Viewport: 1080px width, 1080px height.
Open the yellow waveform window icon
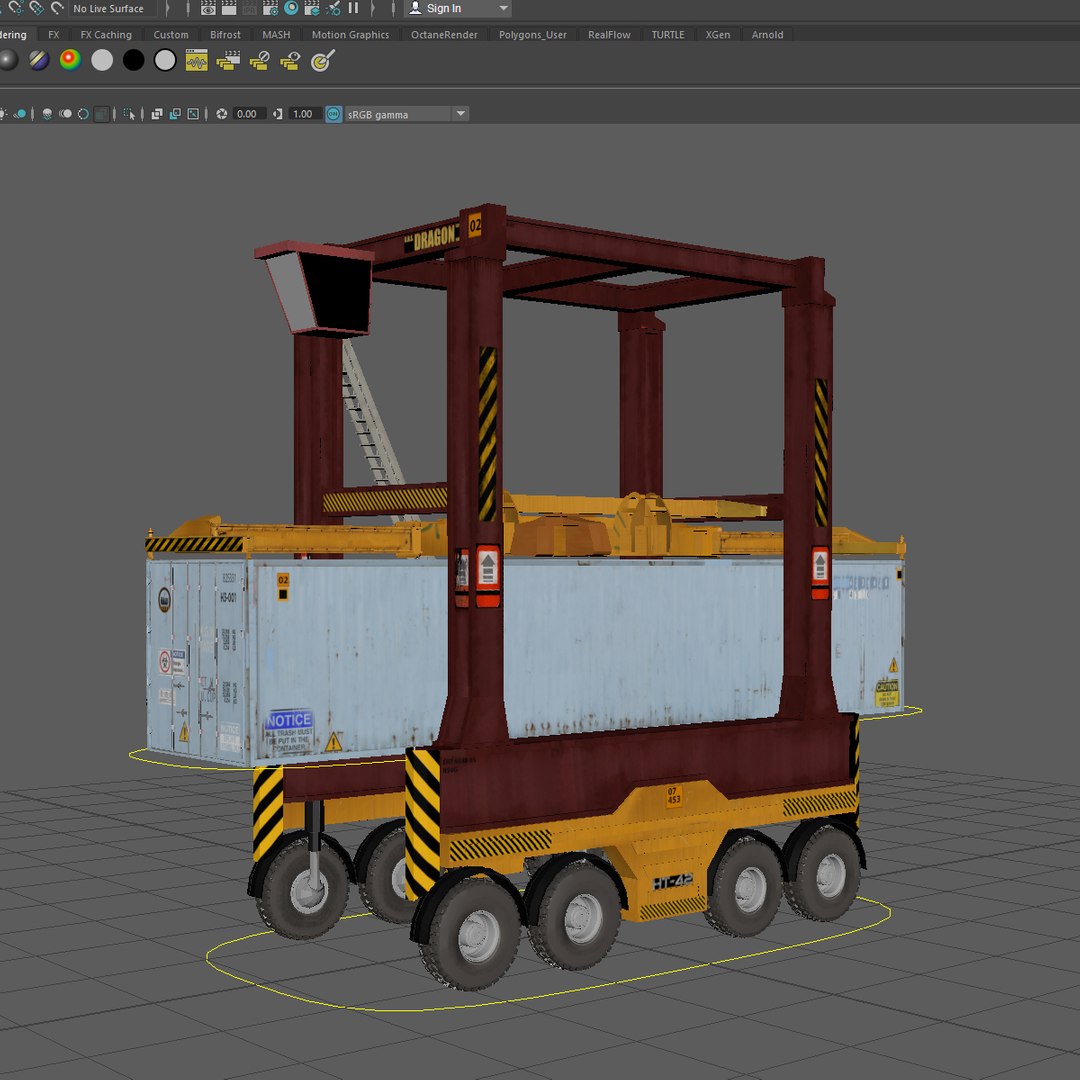[x=197, y=61]
